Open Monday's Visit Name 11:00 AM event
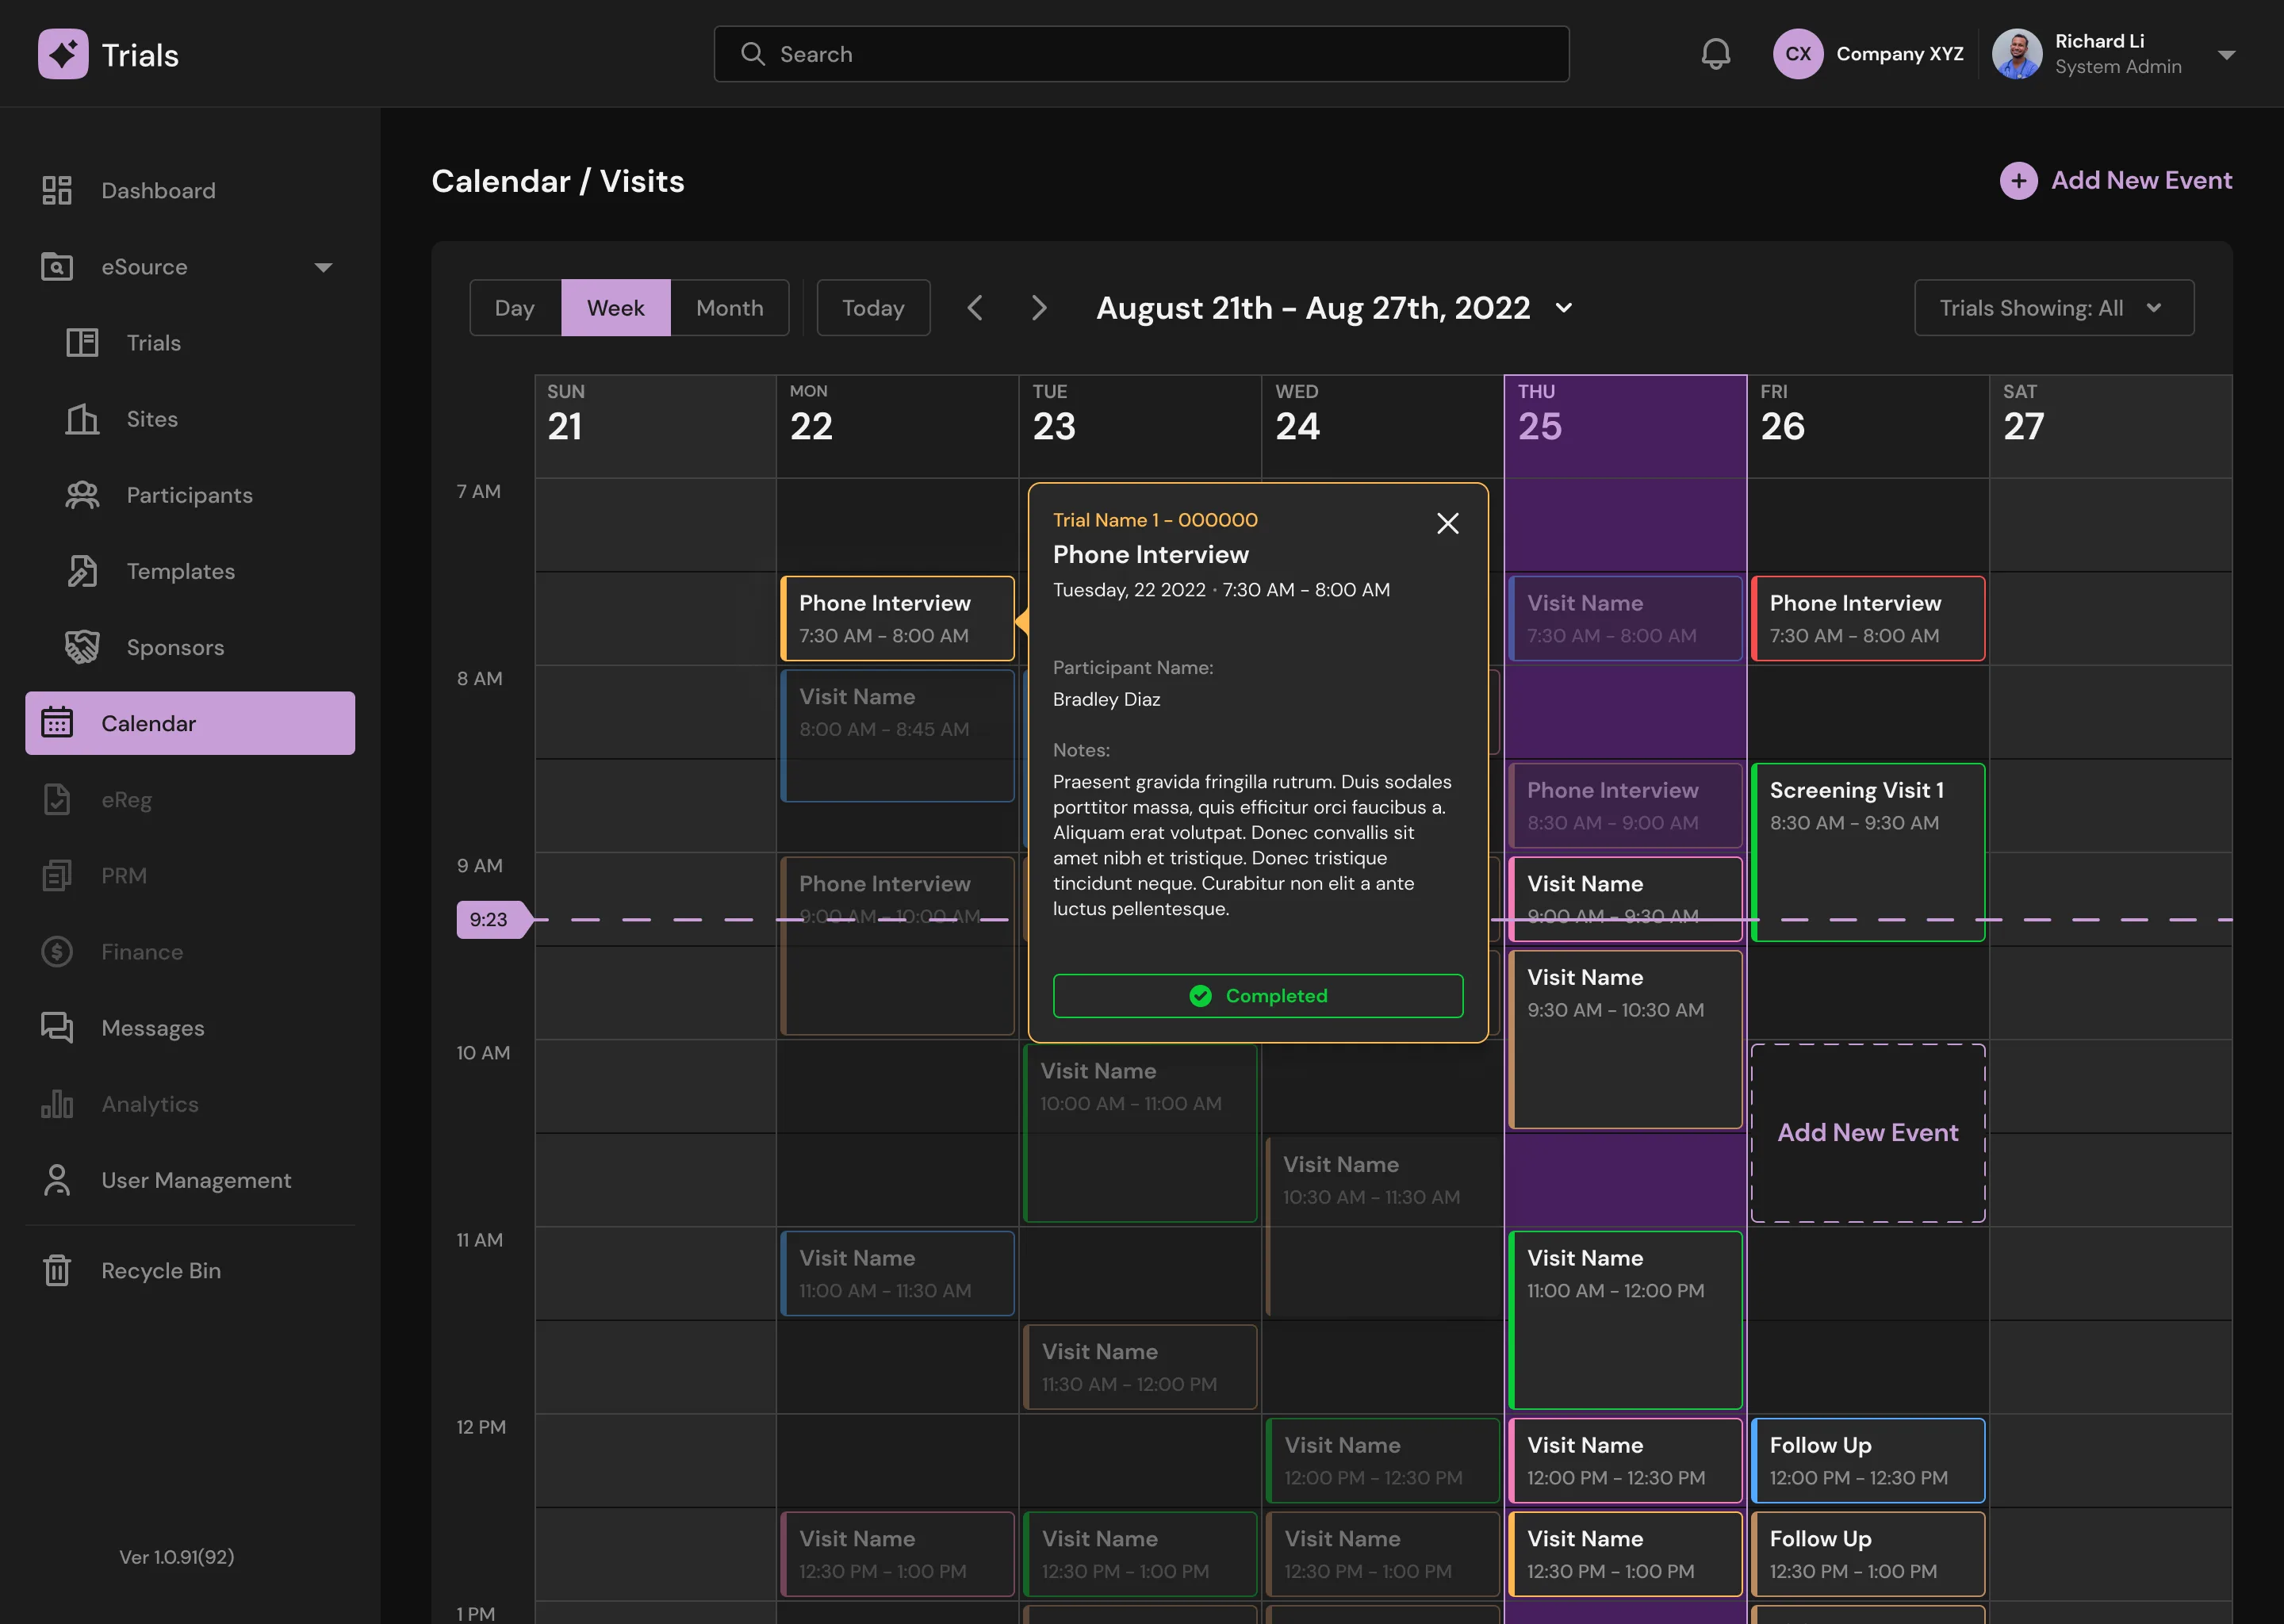The height and width of the screenshot is (1624, 2284). coord(897,1273)
